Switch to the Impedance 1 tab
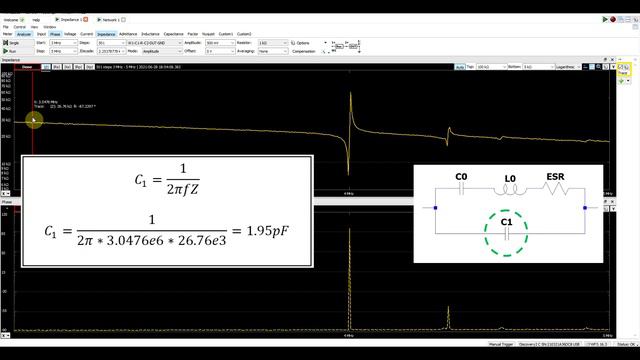 click(71, 20)
